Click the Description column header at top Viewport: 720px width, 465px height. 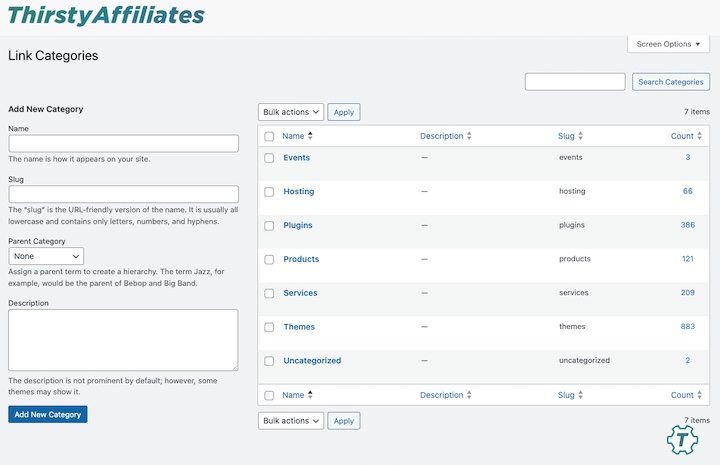pos(442,136)
